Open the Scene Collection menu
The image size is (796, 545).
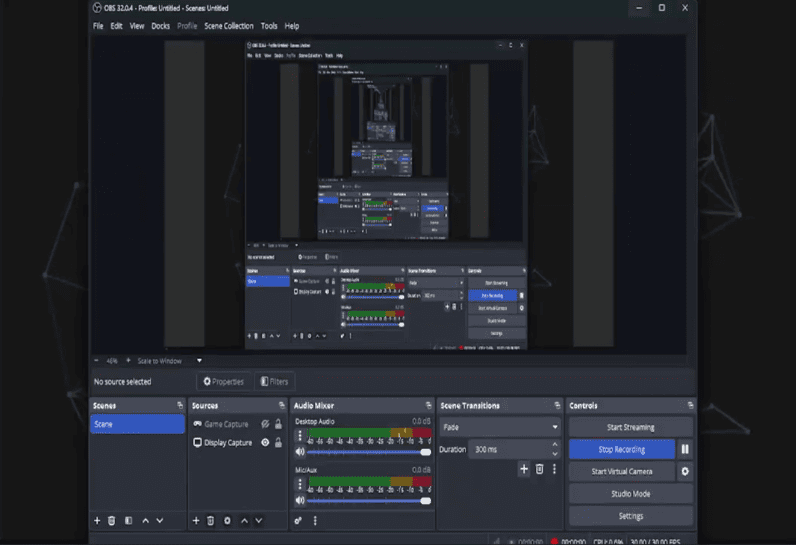click(x=228, y=26)
